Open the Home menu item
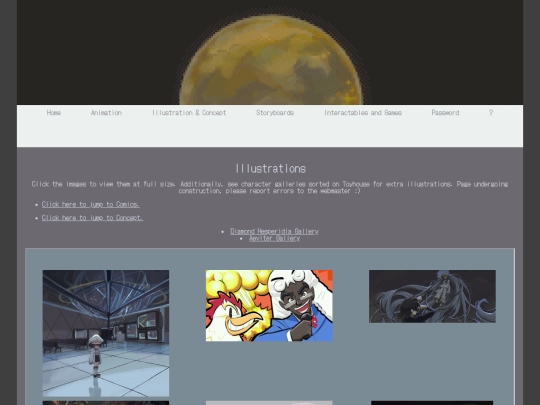Screen dimensions: 540x405 pyautogui.click(x=54, y=113)
